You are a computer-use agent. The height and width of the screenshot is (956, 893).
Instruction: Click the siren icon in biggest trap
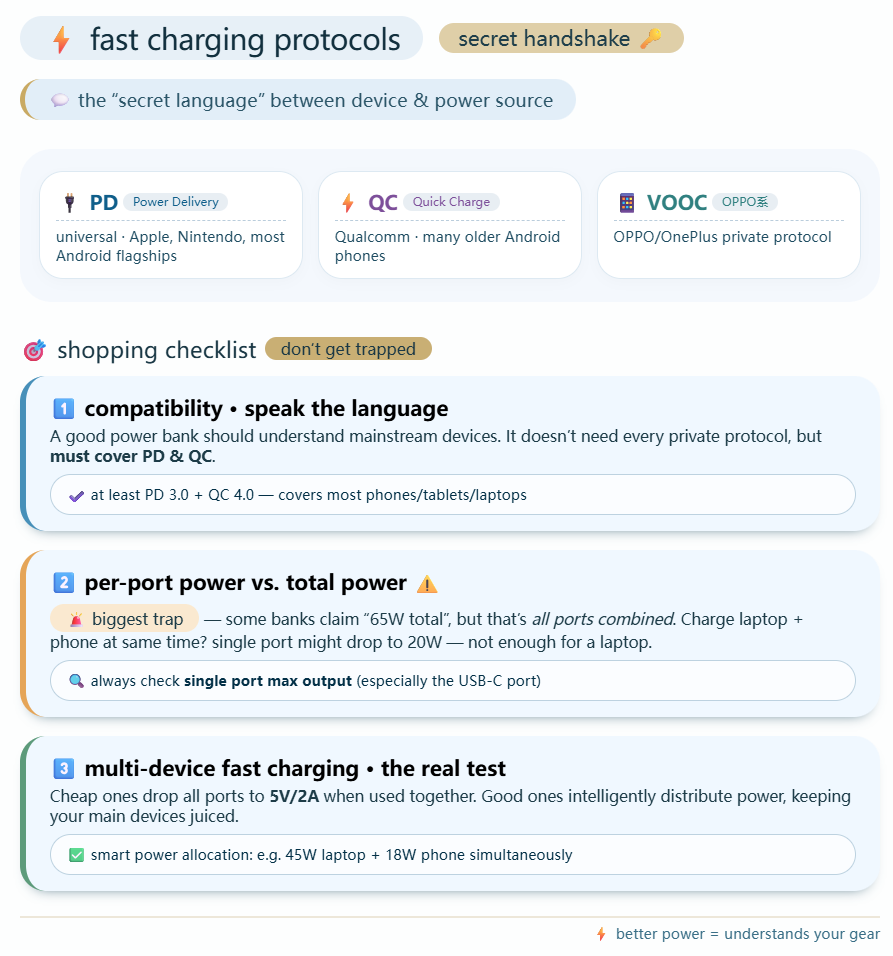click(76, 620)
